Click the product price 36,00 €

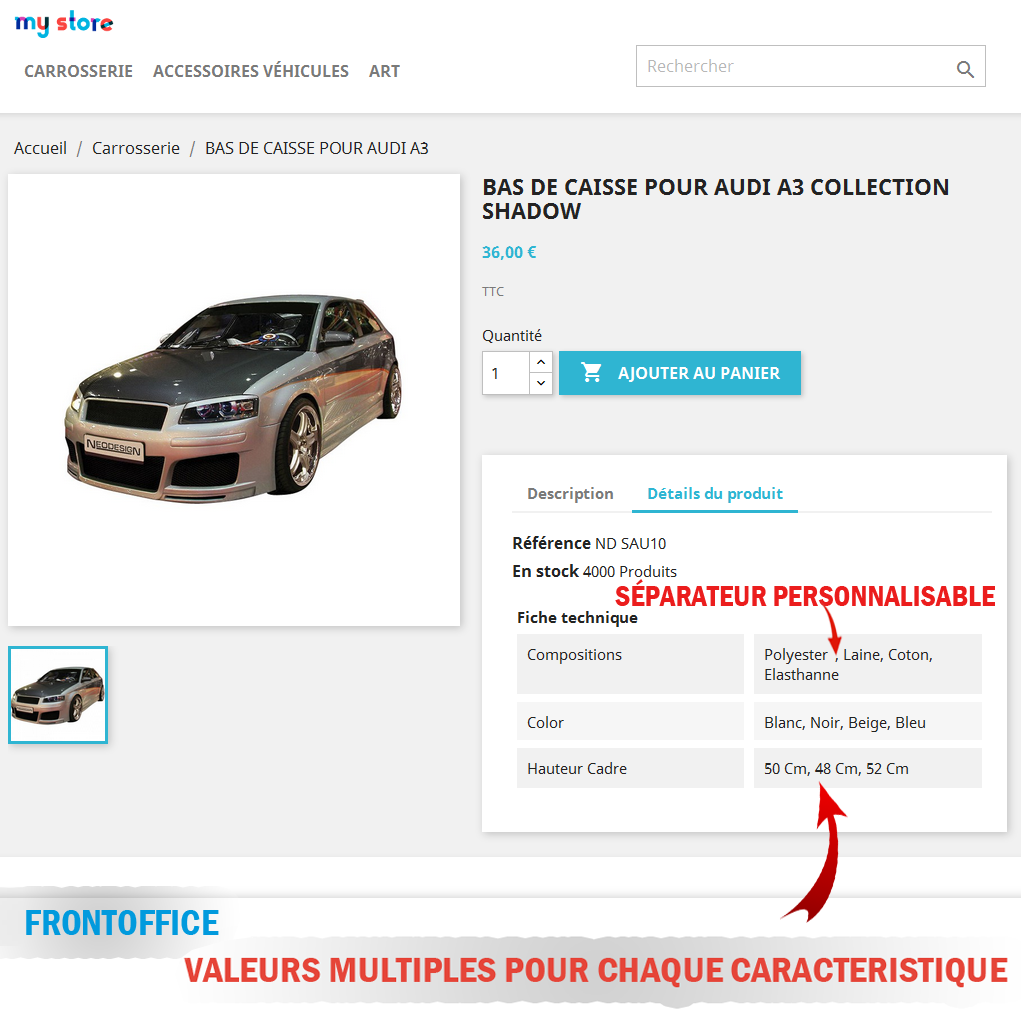coord(509,253)
